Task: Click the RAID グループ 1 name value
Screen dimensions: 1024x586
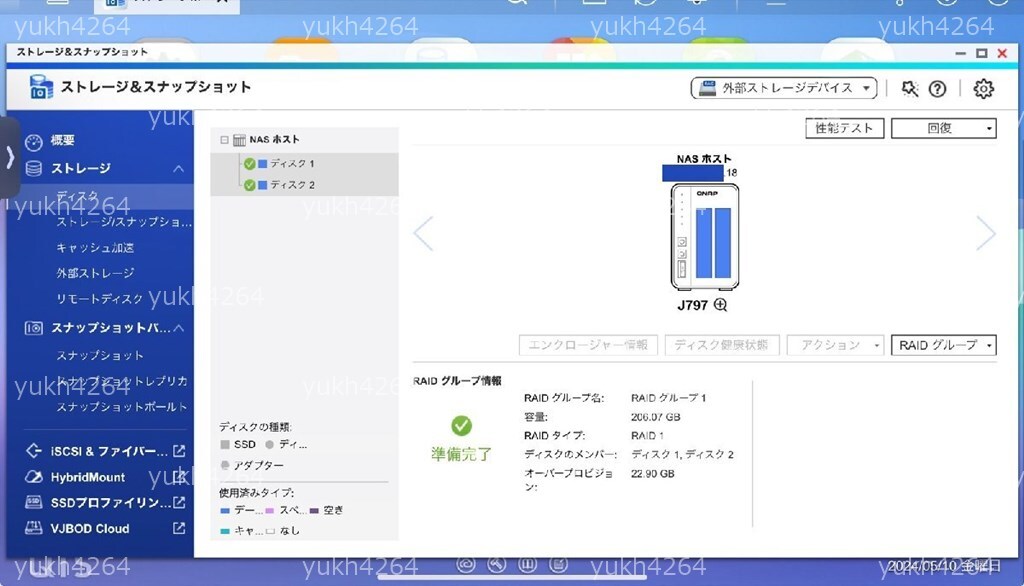Action: [x=668, y=398]
